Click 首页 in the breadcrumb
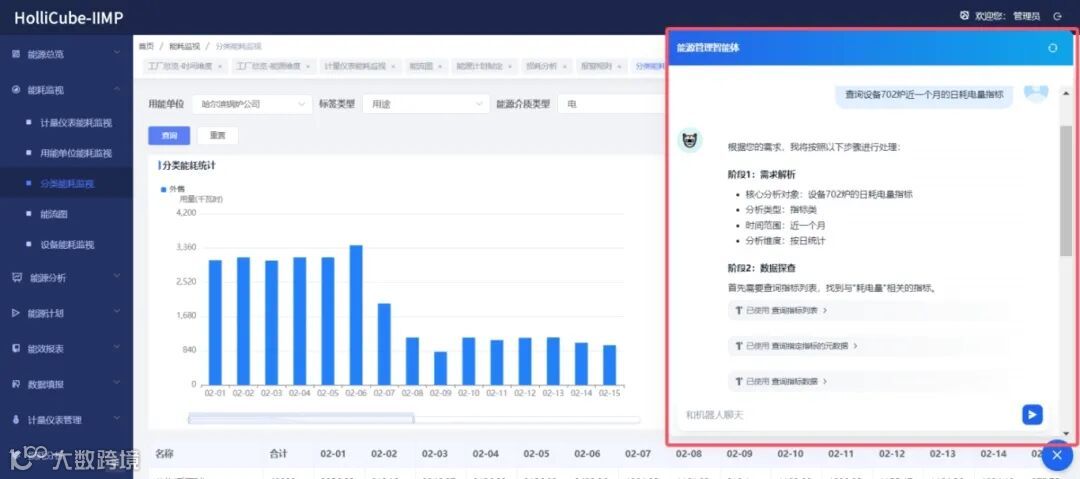Viewport: 1080px width, 479px height. tap(146, 47)
